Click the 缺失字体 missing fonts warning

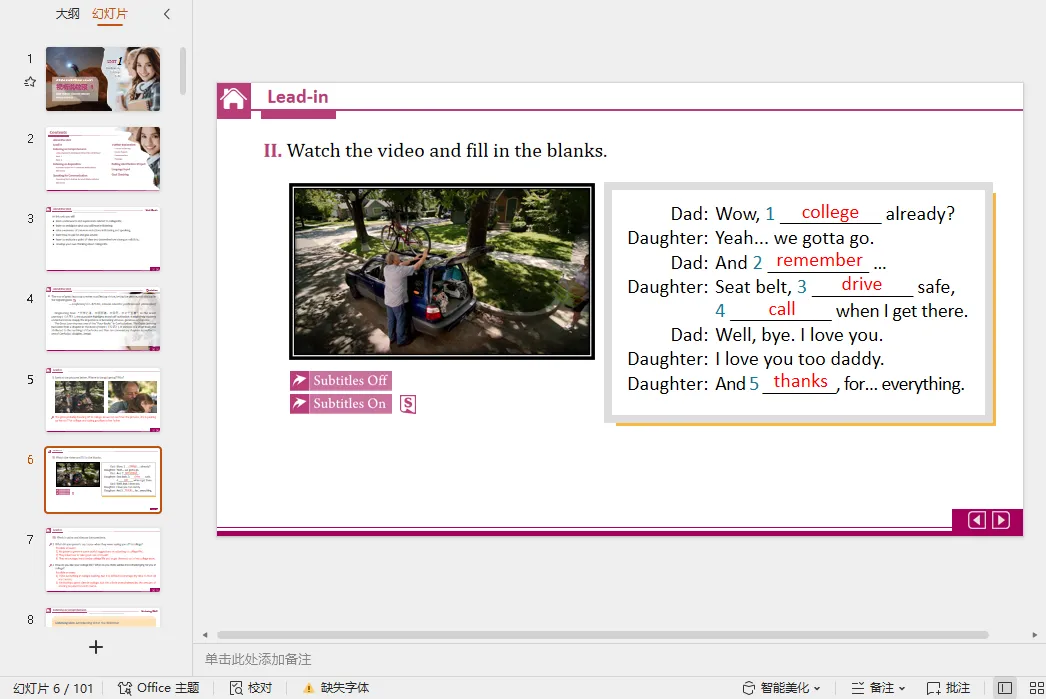tap(336, 688)
